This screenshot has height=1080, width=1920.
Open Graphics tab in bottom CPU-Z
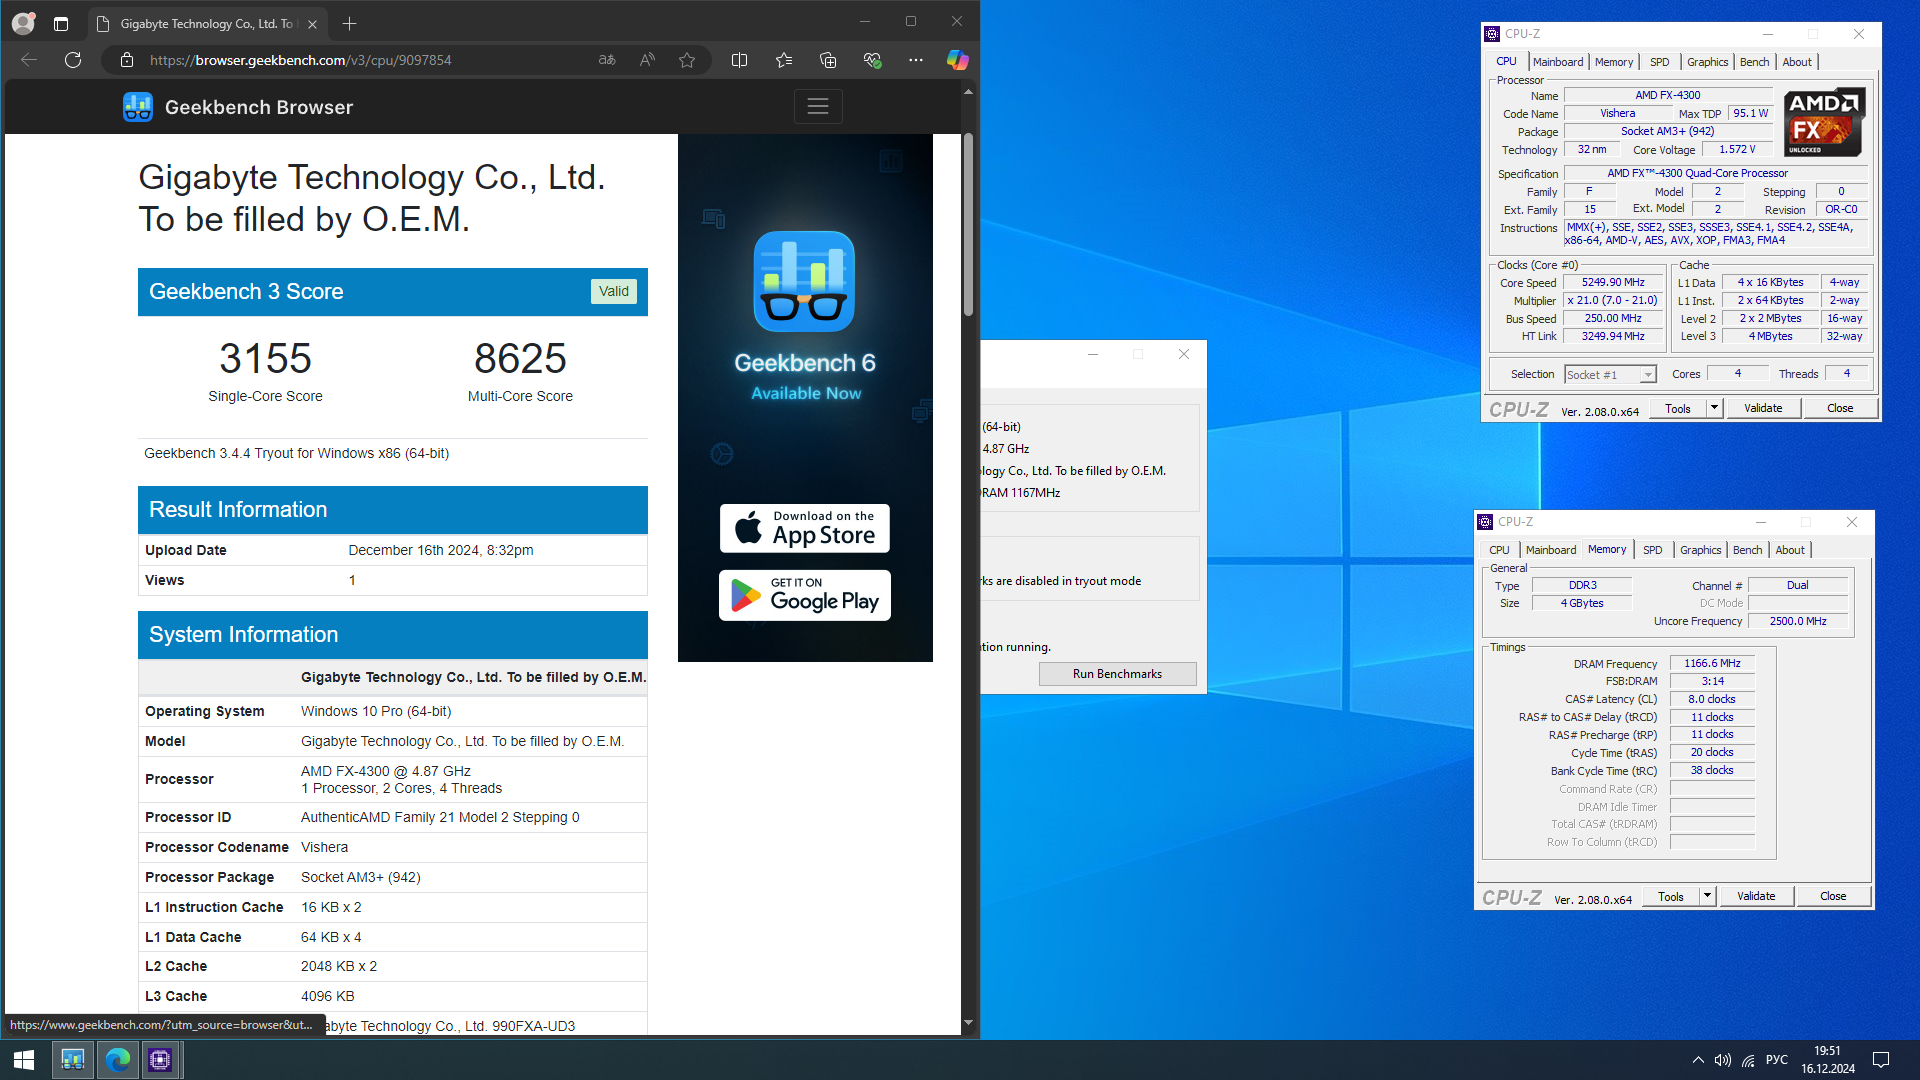click(1700, 550)
